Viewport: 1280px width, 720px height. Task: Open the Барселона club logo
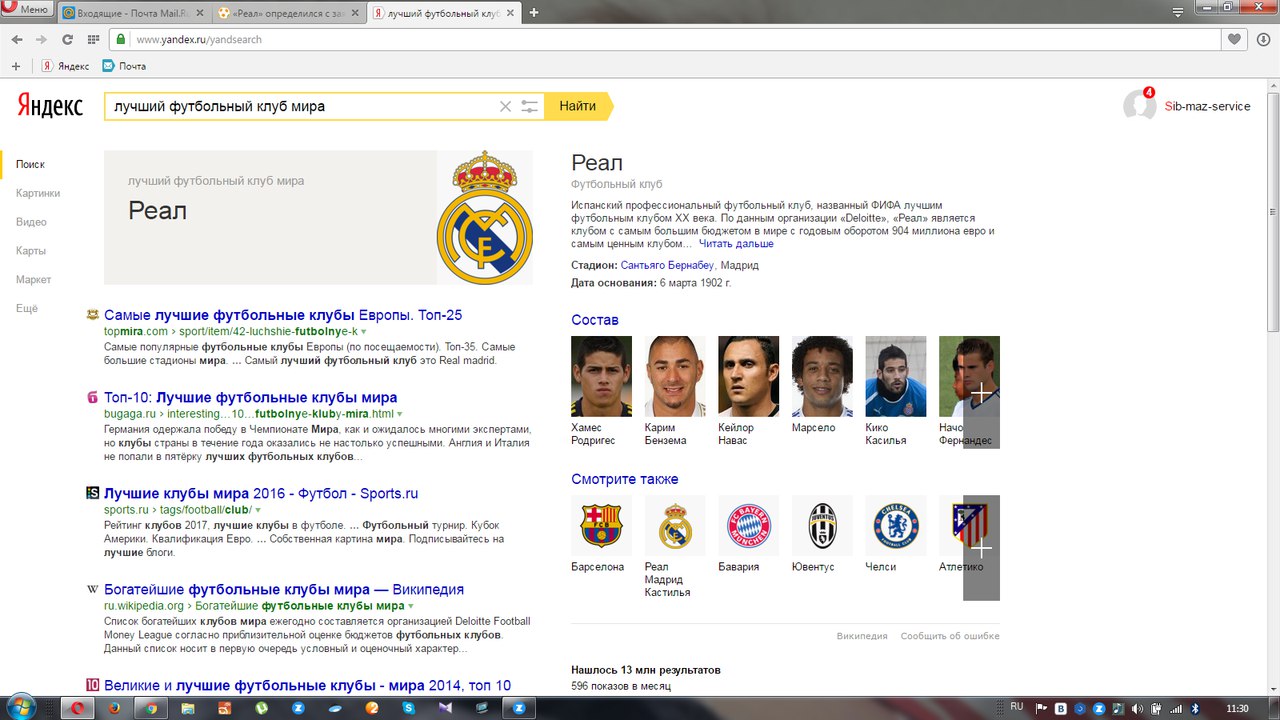pyautogui.click(x=601, y=525)
